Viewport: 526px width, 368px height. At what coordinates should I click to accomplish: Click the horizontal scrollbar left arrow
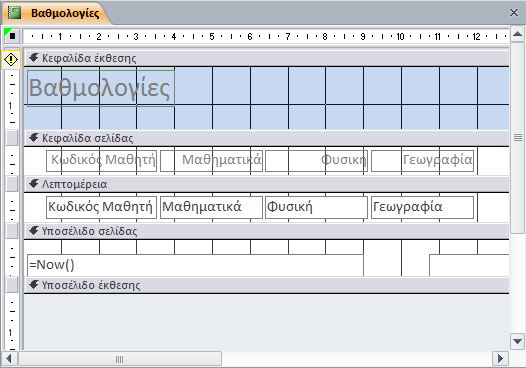(9, 359)
